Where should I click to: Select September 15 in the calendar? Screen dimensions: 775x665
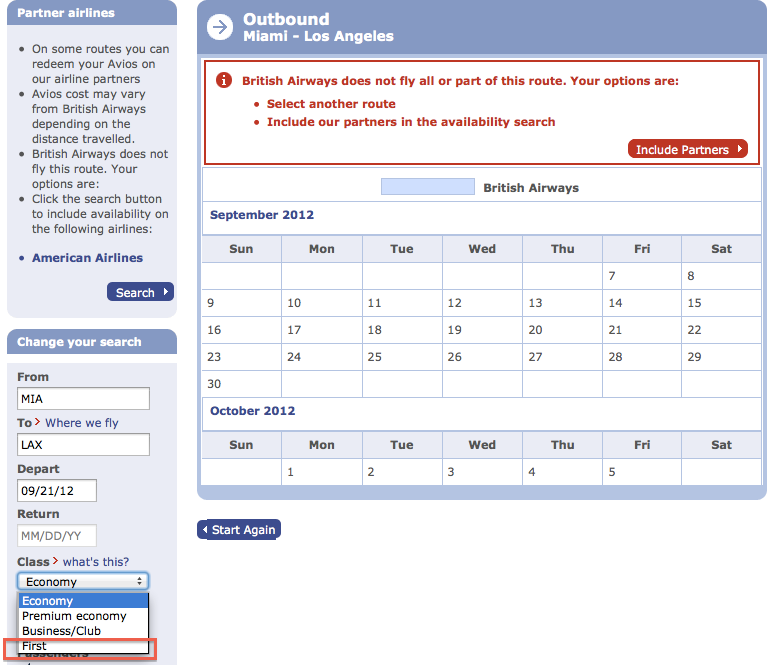pyautogui.click(x=721, y=303)
